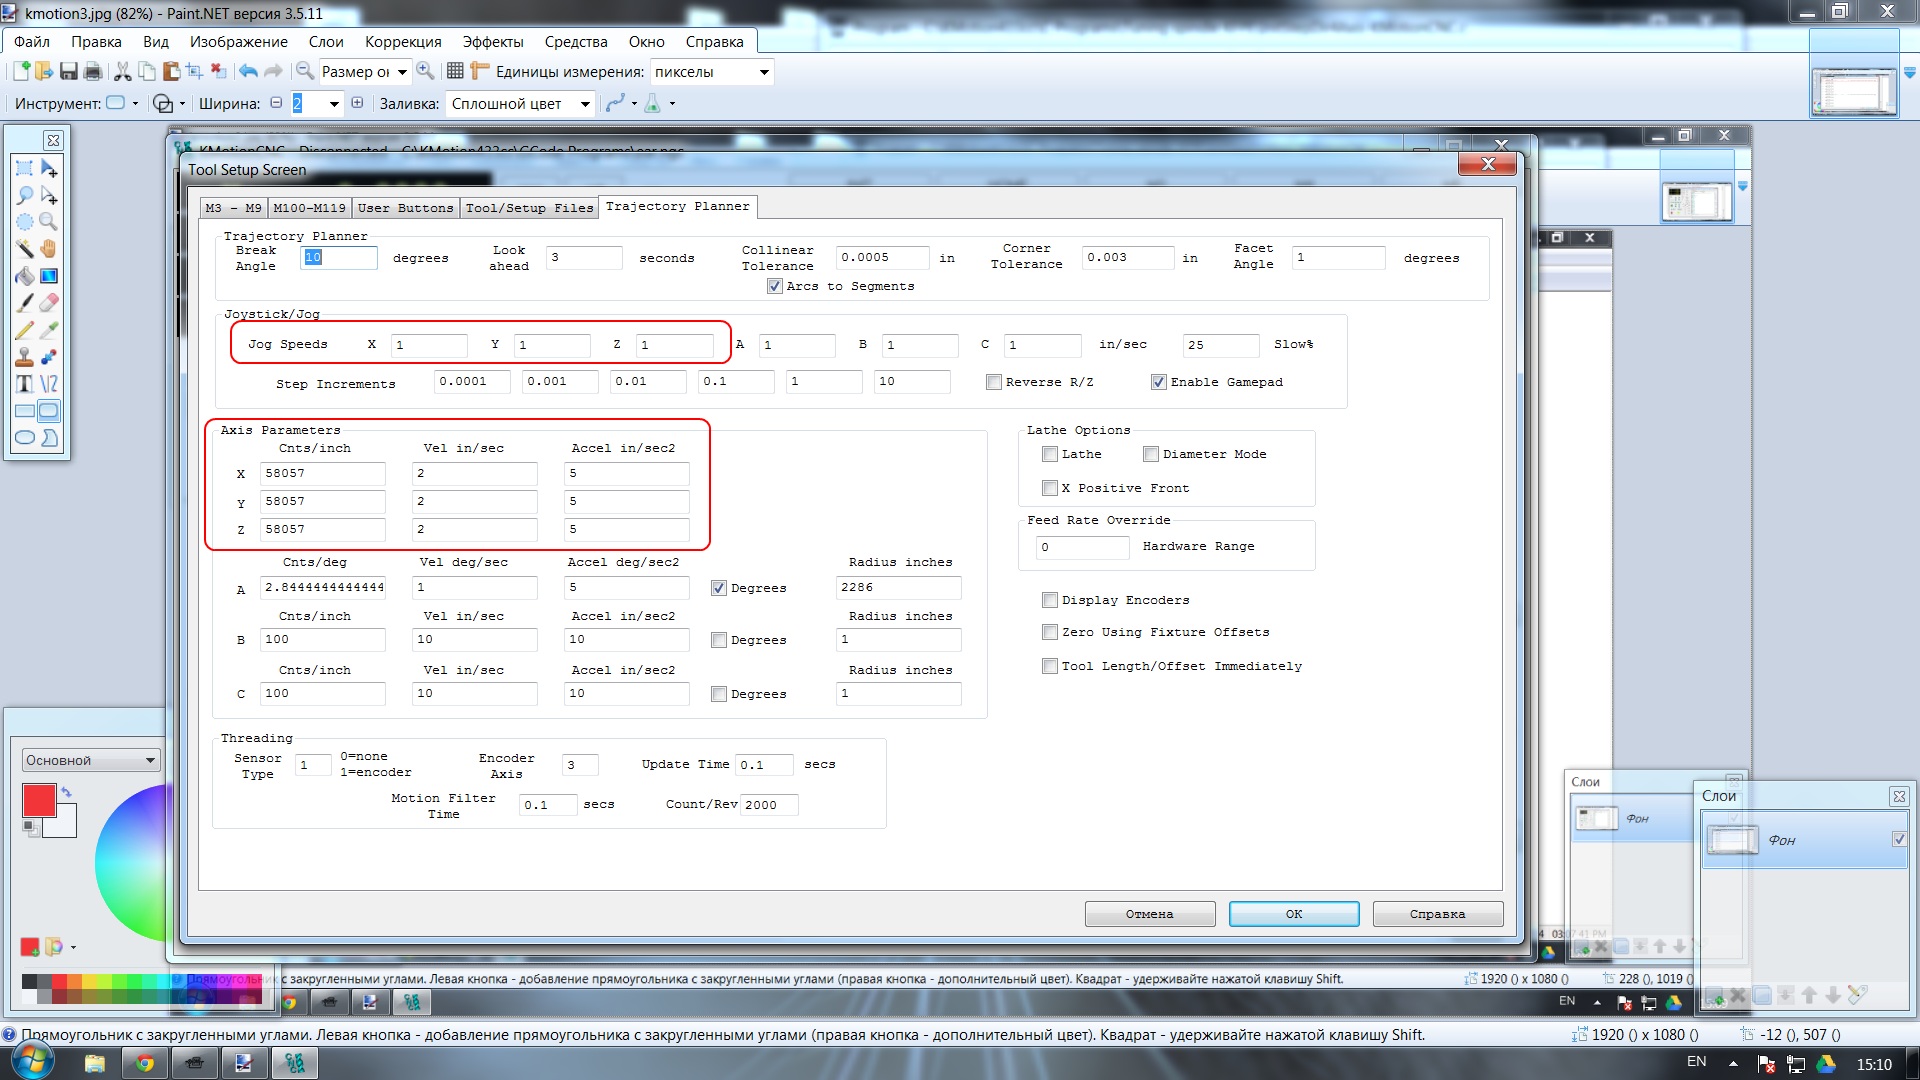Open the Основной color mode dropdown

150,761
